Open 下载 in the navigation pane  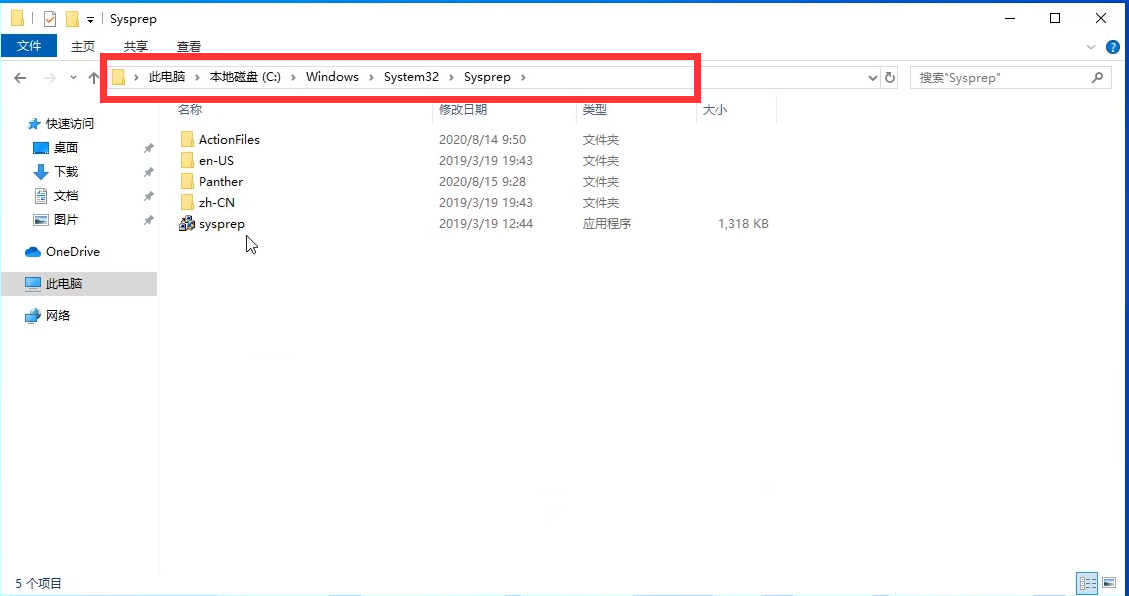[66, 171]
